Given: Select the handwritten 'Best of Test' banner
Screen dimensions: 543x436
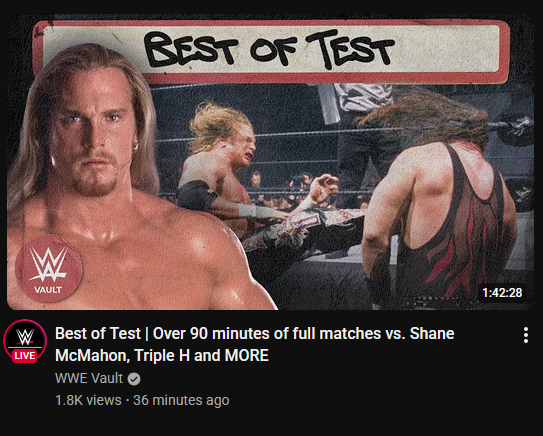Looking at the screenshot, I should pos(271,52).
